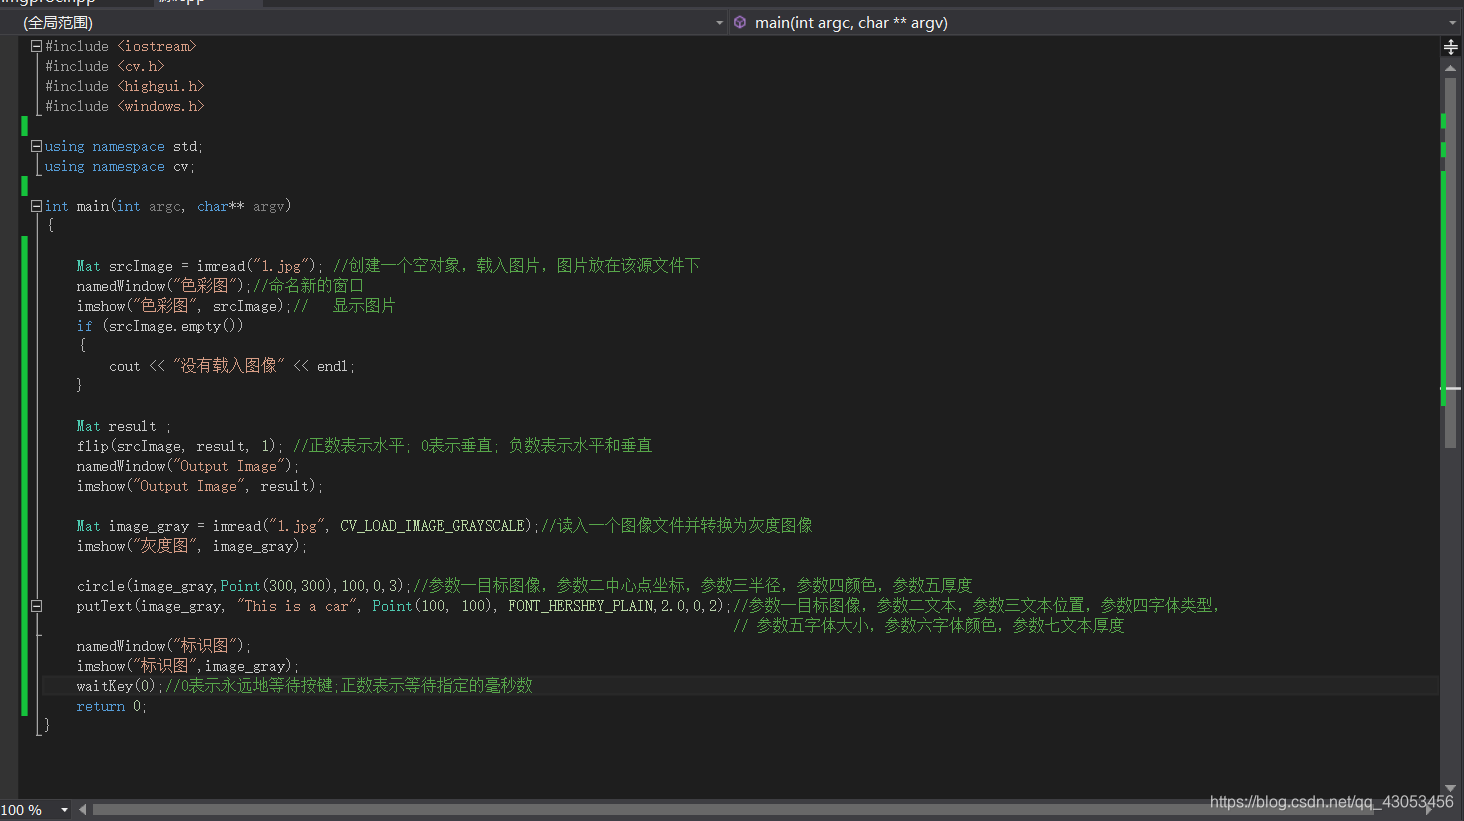The width and height of the screenshot is (1464, 821).
Task: Click the split-editor icon above vertical scrollbar
Action: pyautogui.click(x=1451, y=47)
